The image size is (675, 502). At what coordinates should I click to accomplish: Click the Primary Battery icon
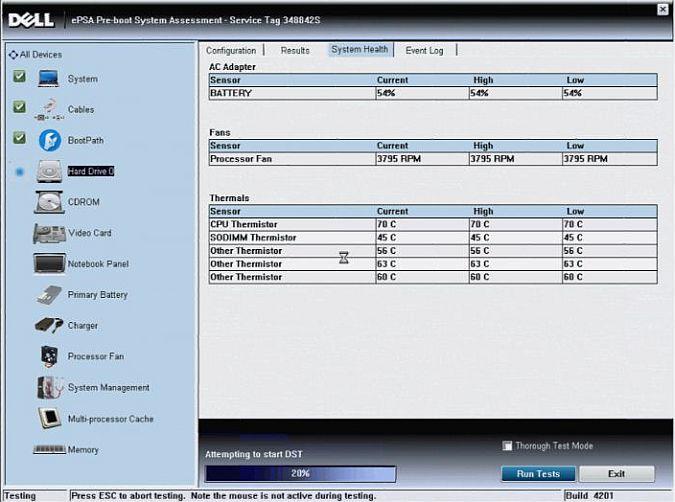(x=50, y=295)
